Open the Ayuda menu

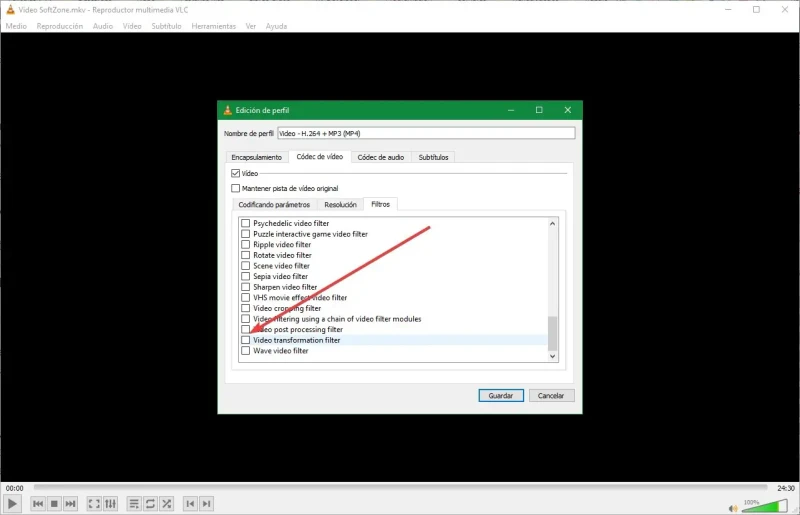276,26
